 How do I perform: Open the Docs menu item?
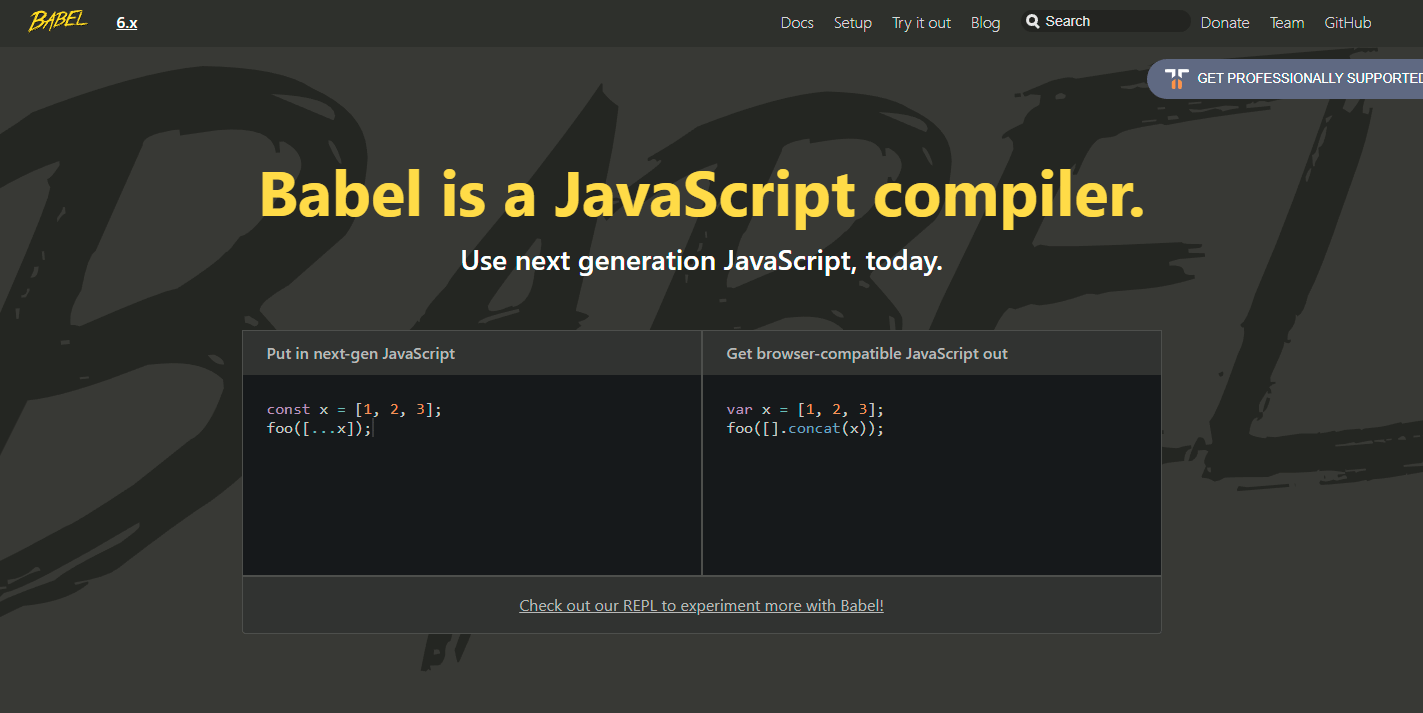point(797,22)
